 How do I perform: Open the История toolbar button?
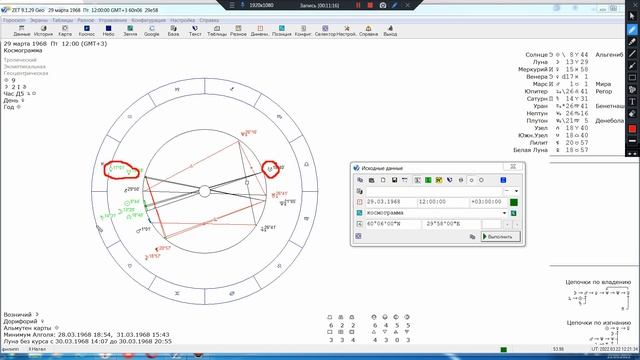pyautogui.click(x=43, y=31)
